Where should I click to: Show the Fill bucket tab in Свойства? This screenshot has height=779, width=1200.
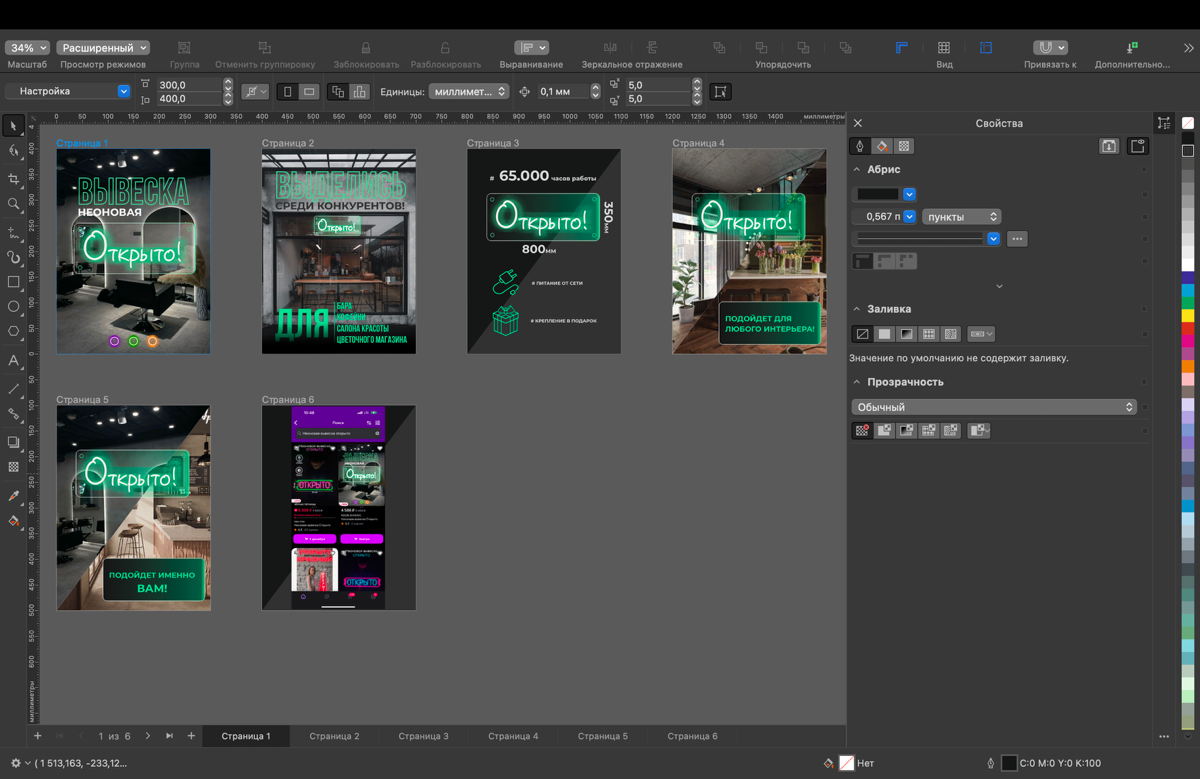pyautogui.click(x=882, y=146)
